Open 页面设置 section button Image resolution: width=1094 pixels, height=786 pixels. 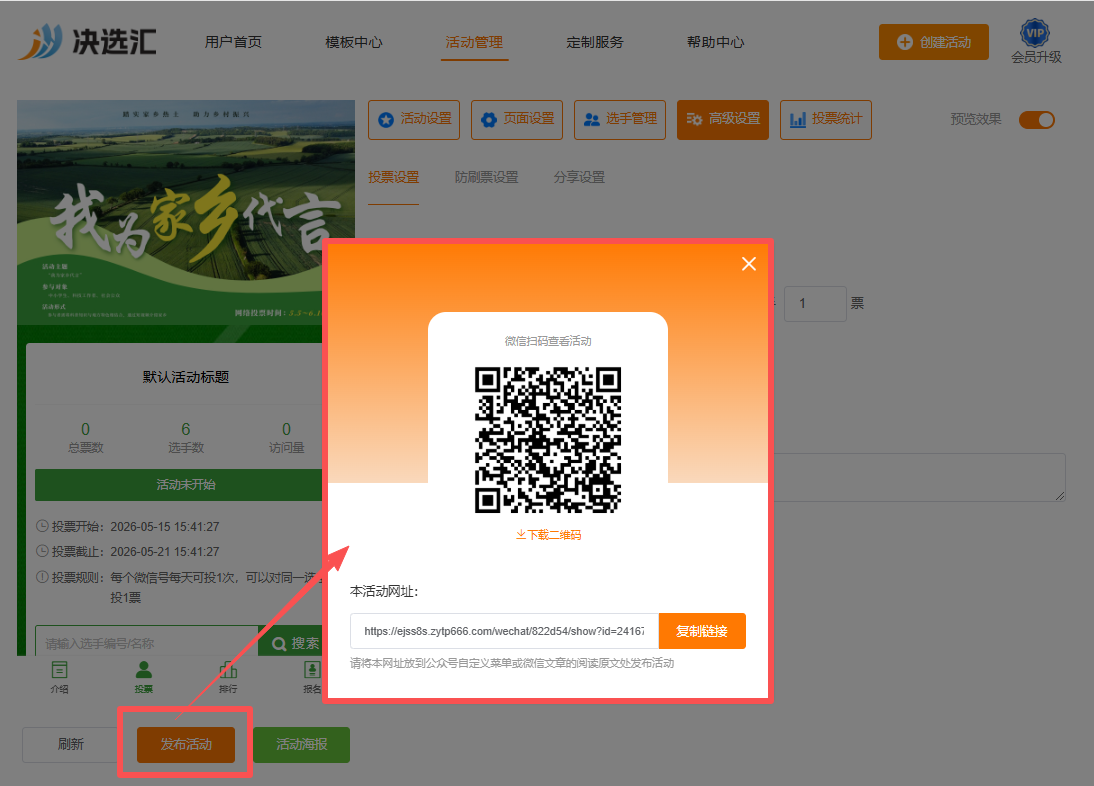coord(517,120)
